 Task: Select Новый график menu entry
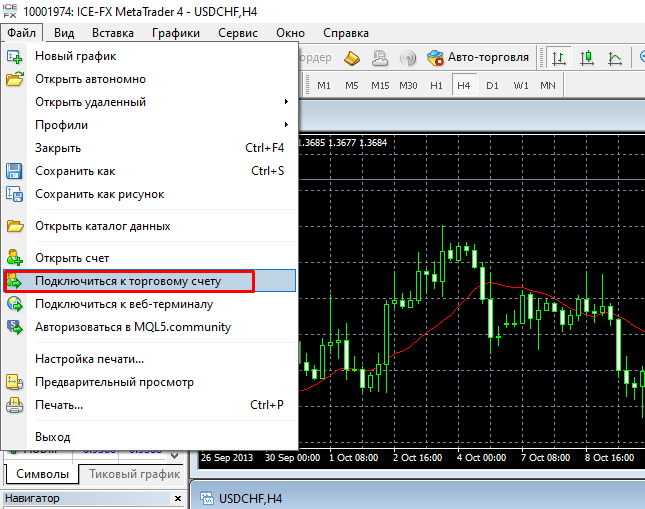(x=150, y=56)
